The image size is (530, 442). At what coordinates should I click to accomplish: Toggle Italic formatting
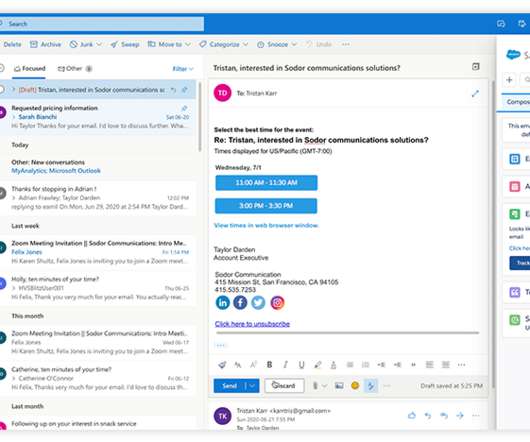[x=285, y=365]
